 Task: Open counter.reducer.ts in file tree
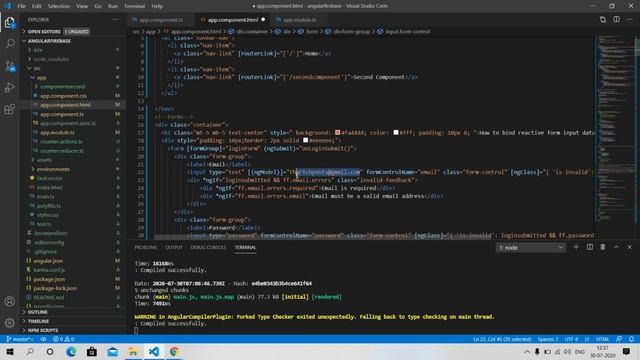click(x=62, y=151)
